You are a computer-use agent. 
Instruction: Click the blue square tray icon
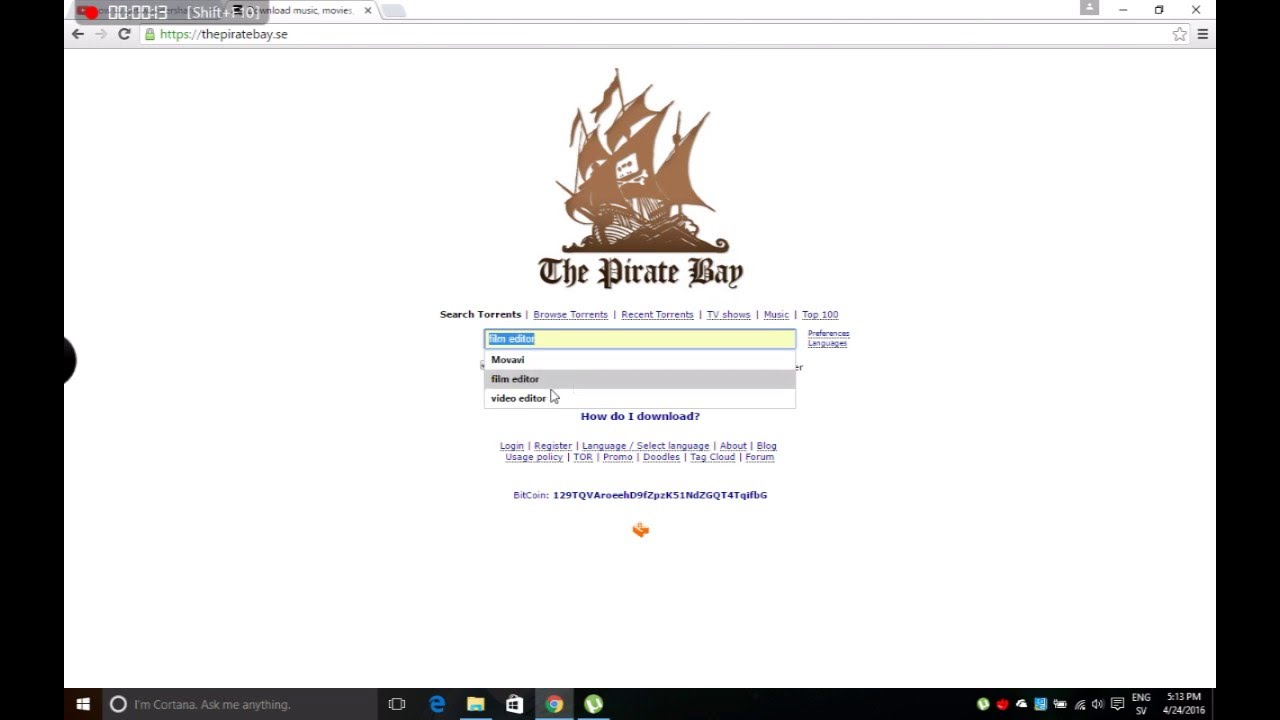(x=1041, y=704)
